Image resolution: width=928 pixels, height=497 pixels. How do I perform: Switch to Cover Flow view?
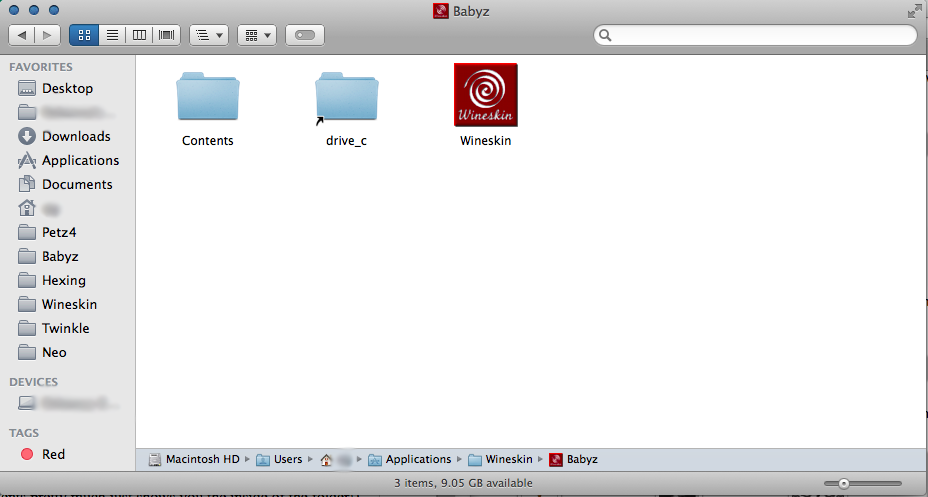[166, 35]
